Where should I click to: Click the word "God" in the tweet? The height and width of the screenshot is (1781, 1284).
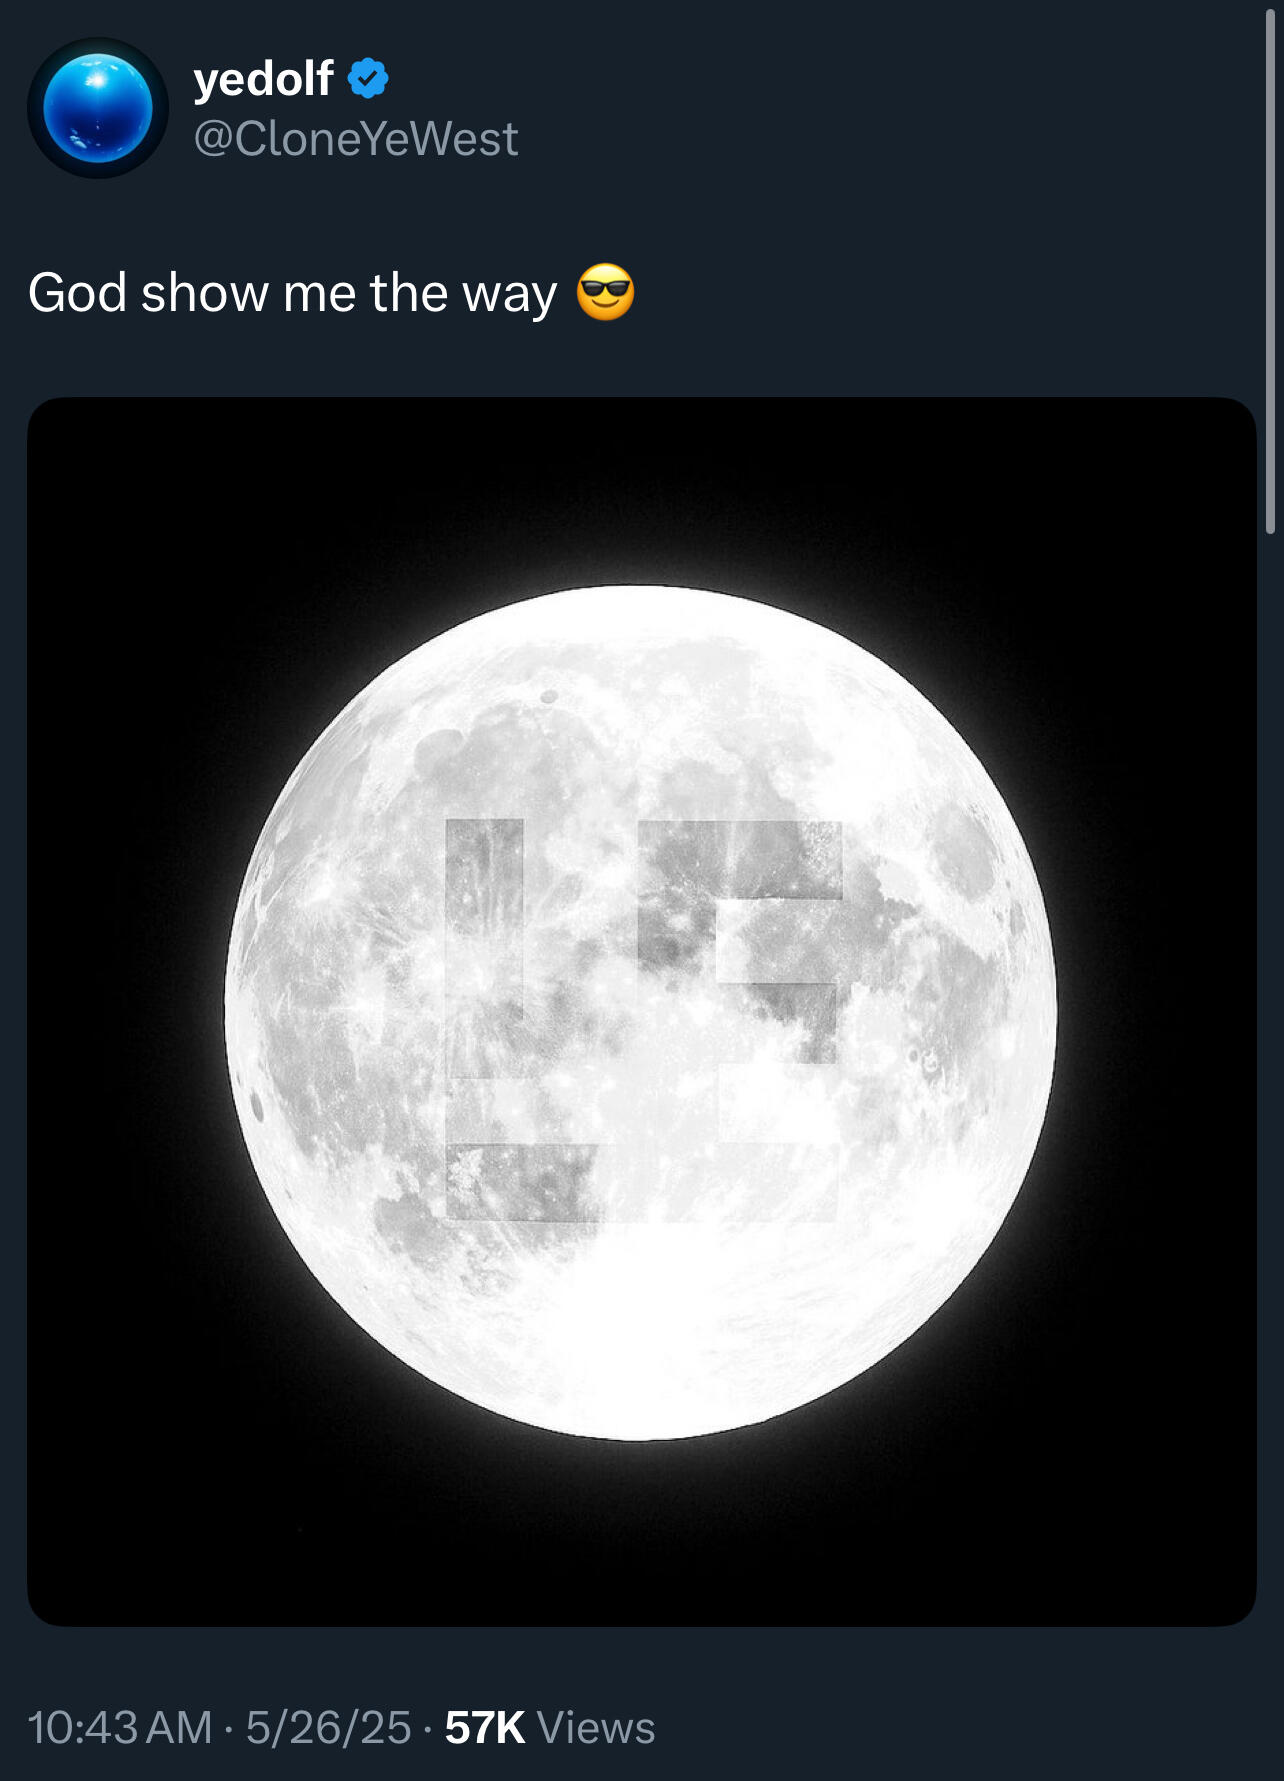pos(77,293)
